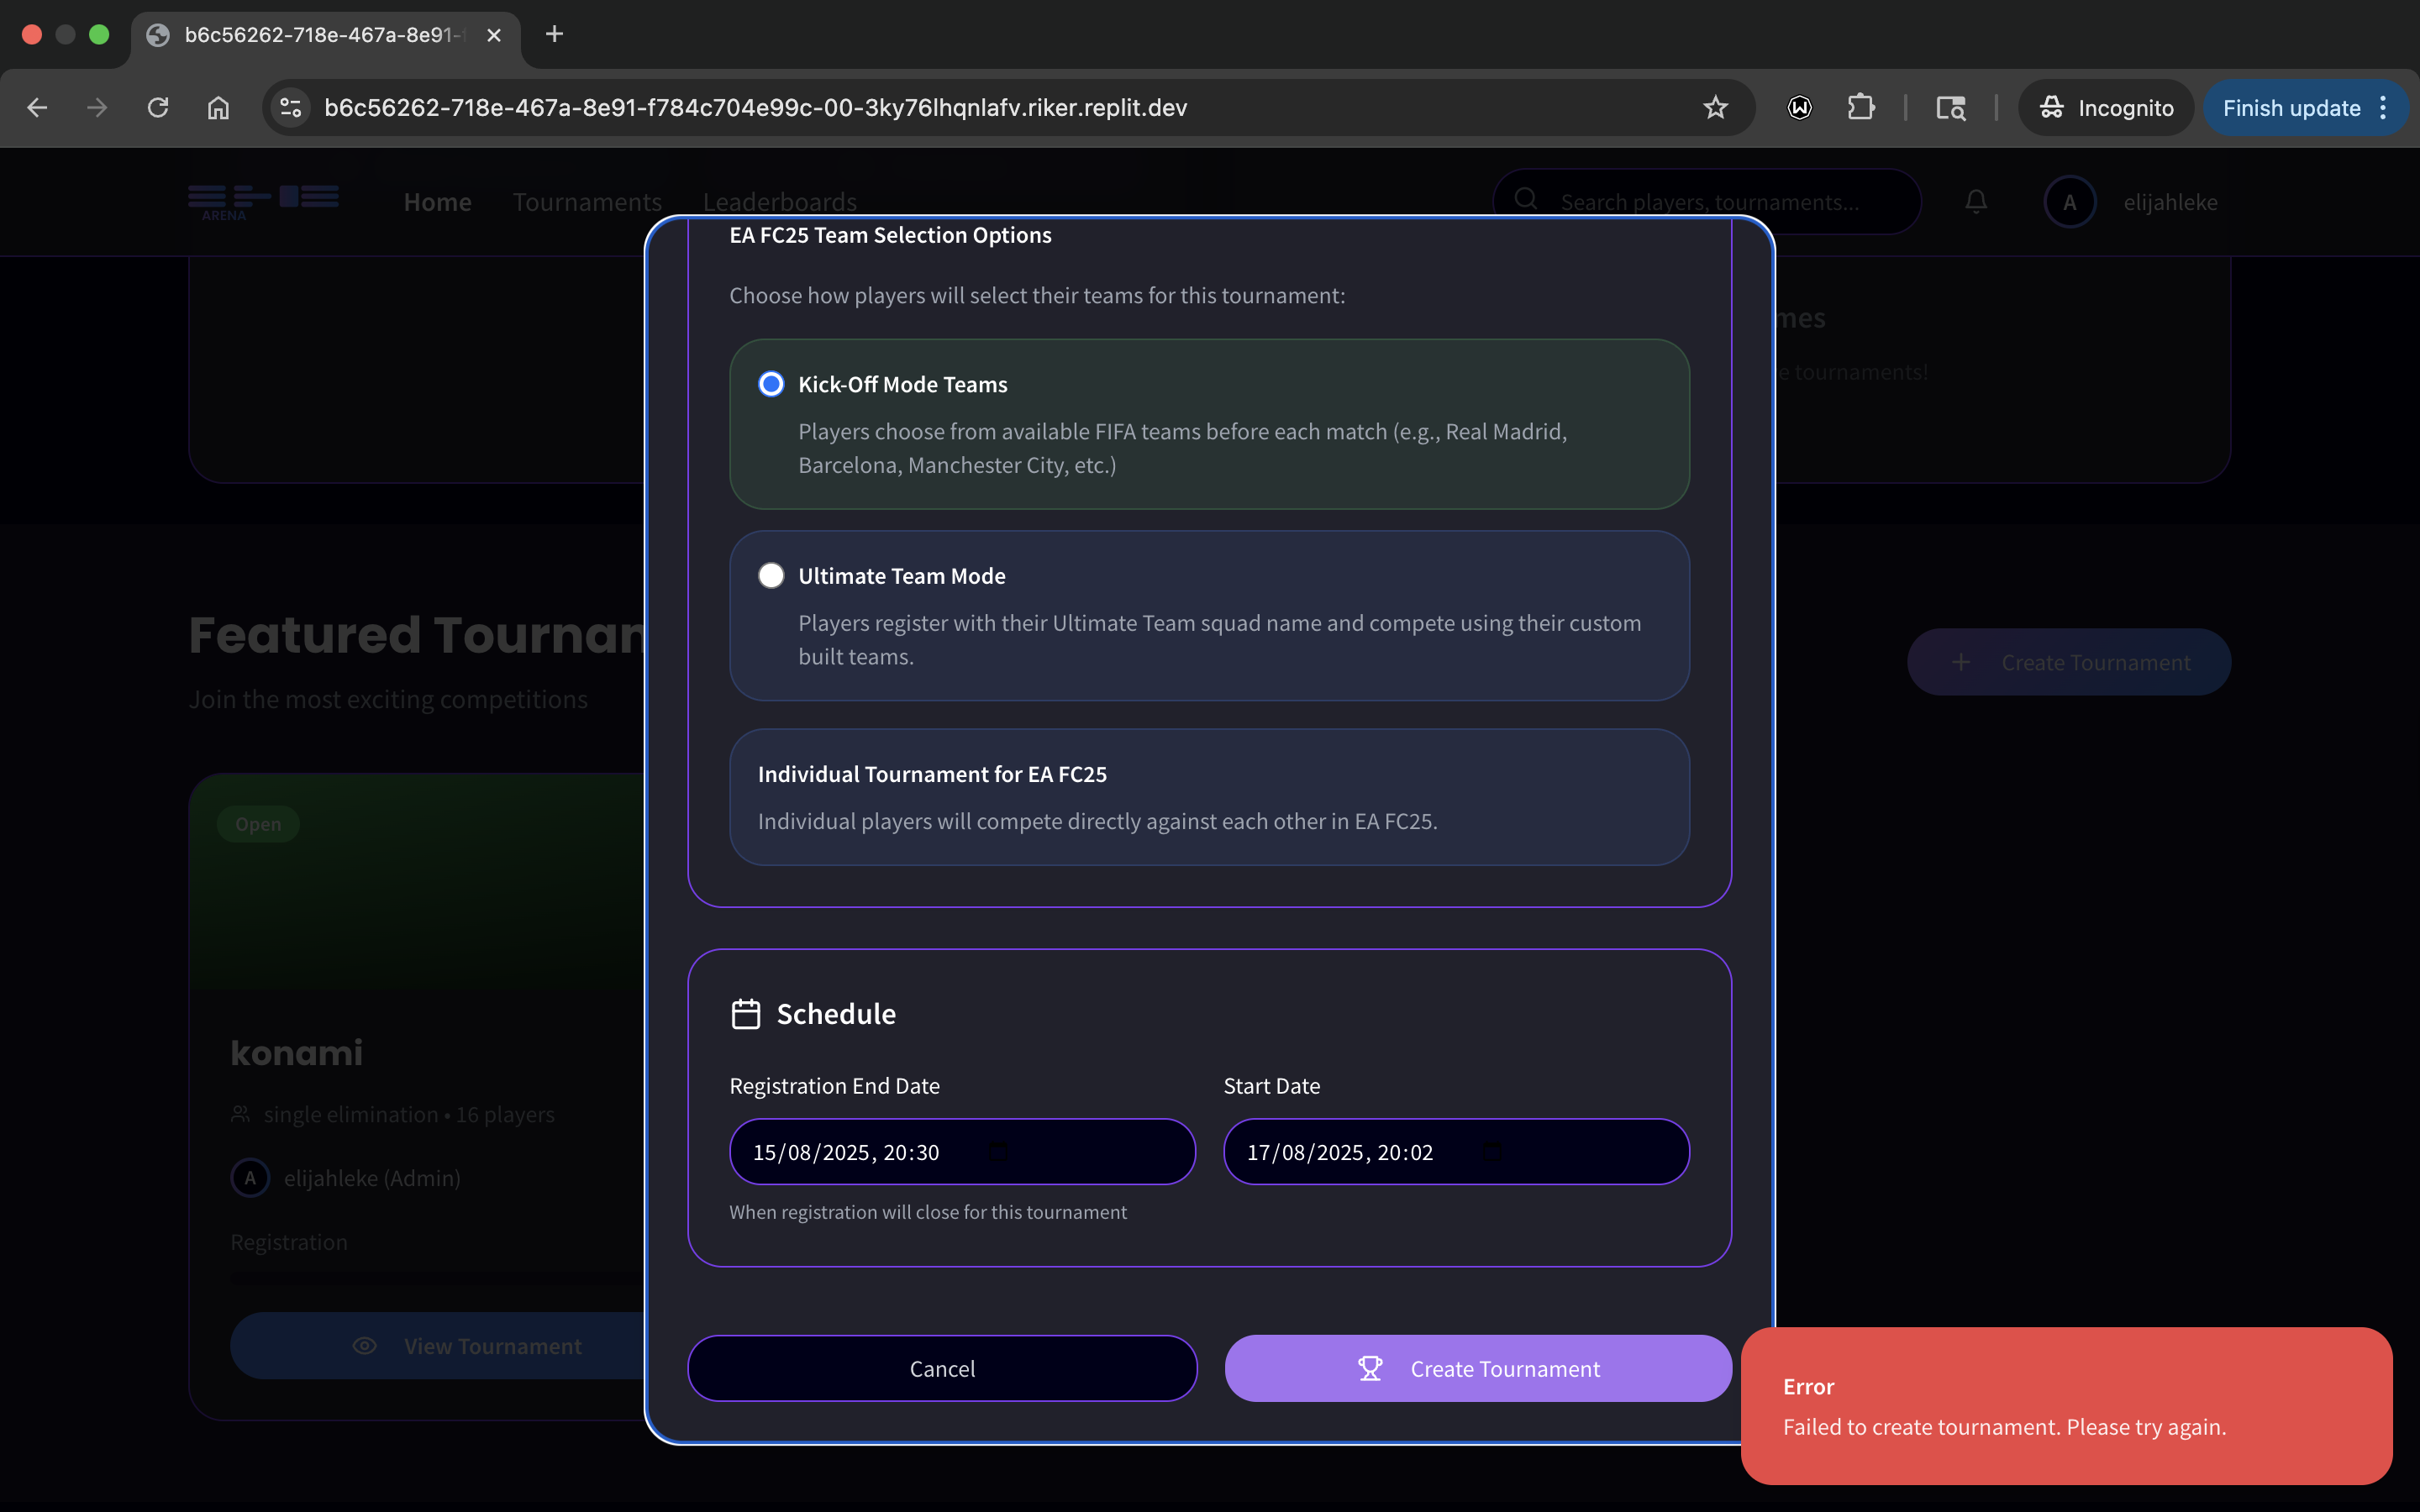The image size is (2420, 1512).
Task: Click the search magnifier icon in header
Action: pyautogui.click(x=1526, y=200)
